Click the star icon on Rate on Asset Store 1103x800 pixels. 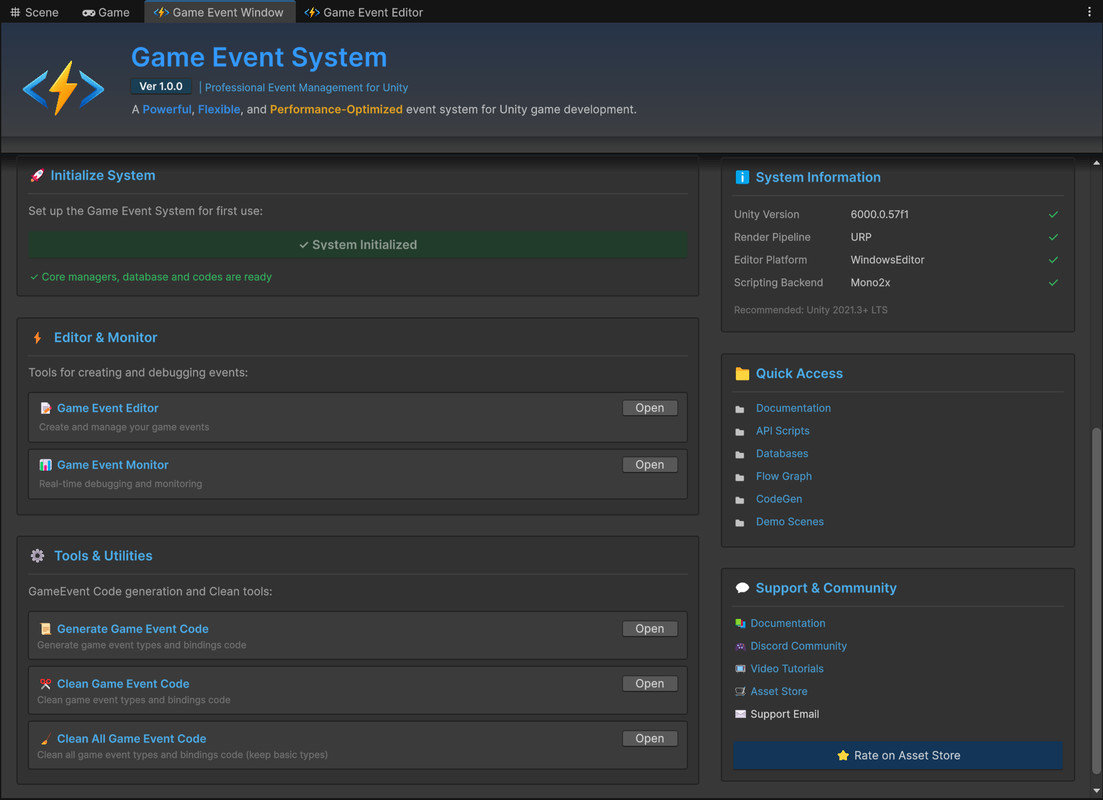click(x=843, y=755)
